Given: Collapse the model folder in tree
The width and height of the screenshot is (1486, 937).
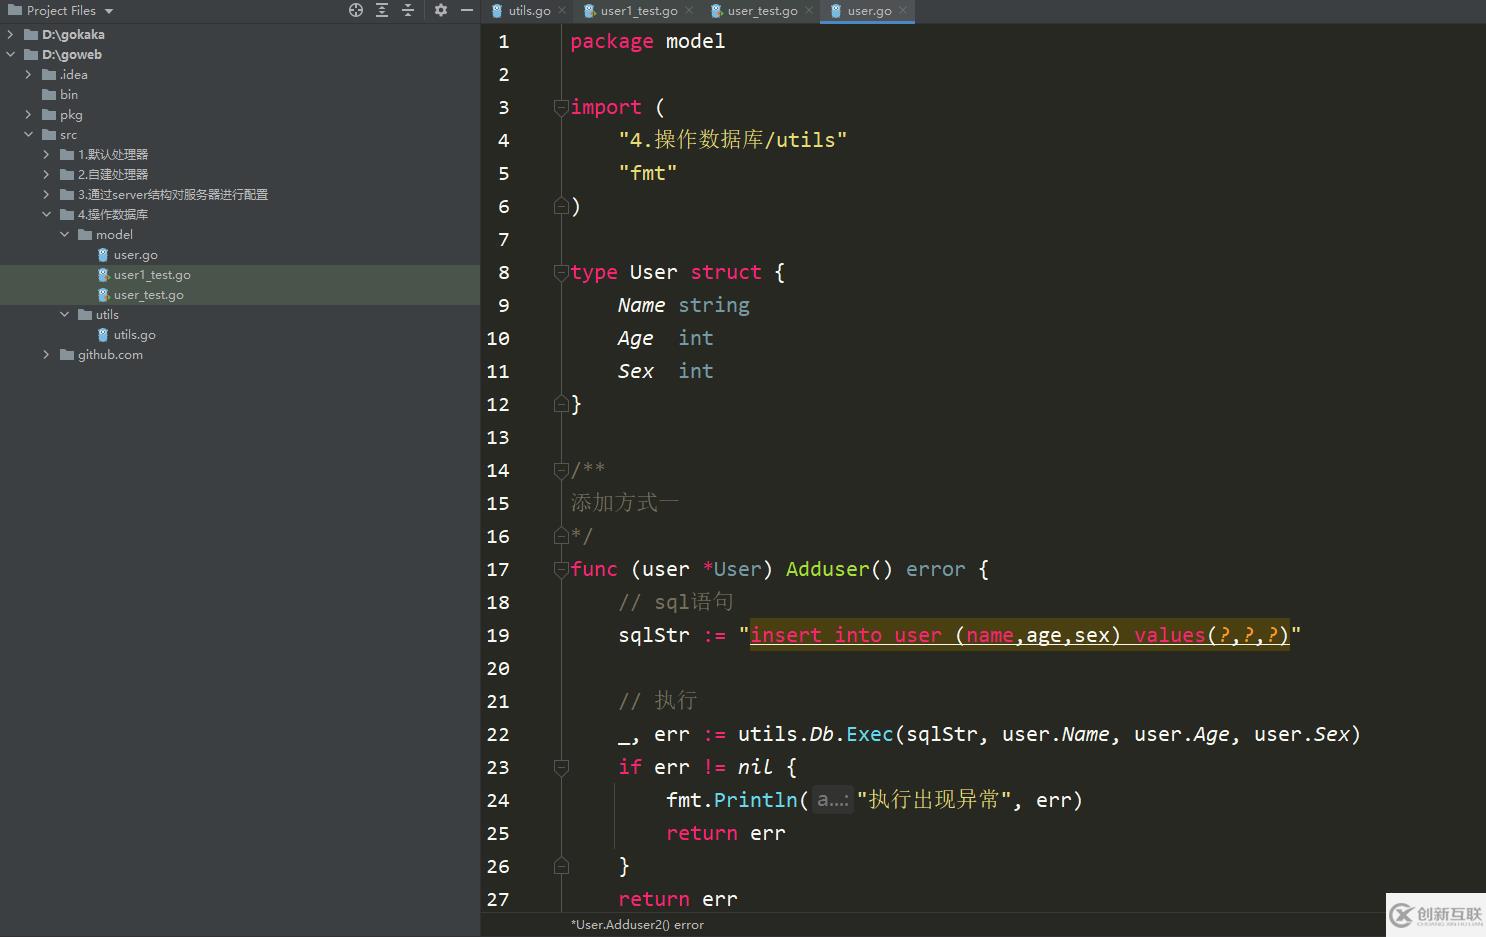Looking at the screenshot, I should tap(65, 235).
